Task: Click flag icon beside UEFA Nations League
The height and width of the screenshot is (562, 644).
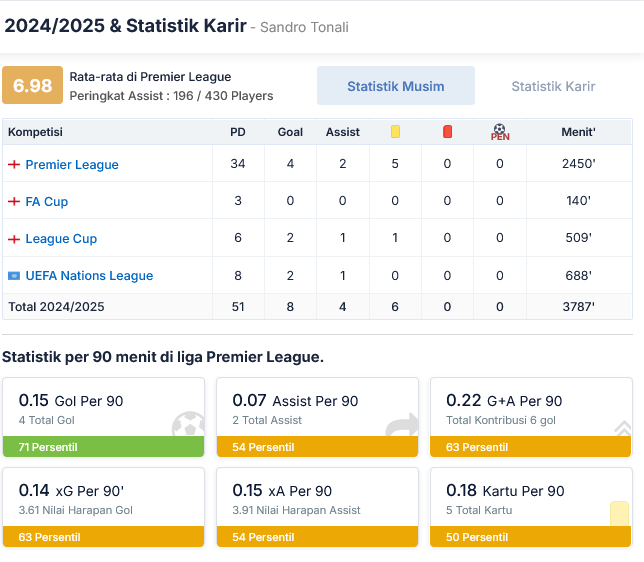Action: pos(14,276)
